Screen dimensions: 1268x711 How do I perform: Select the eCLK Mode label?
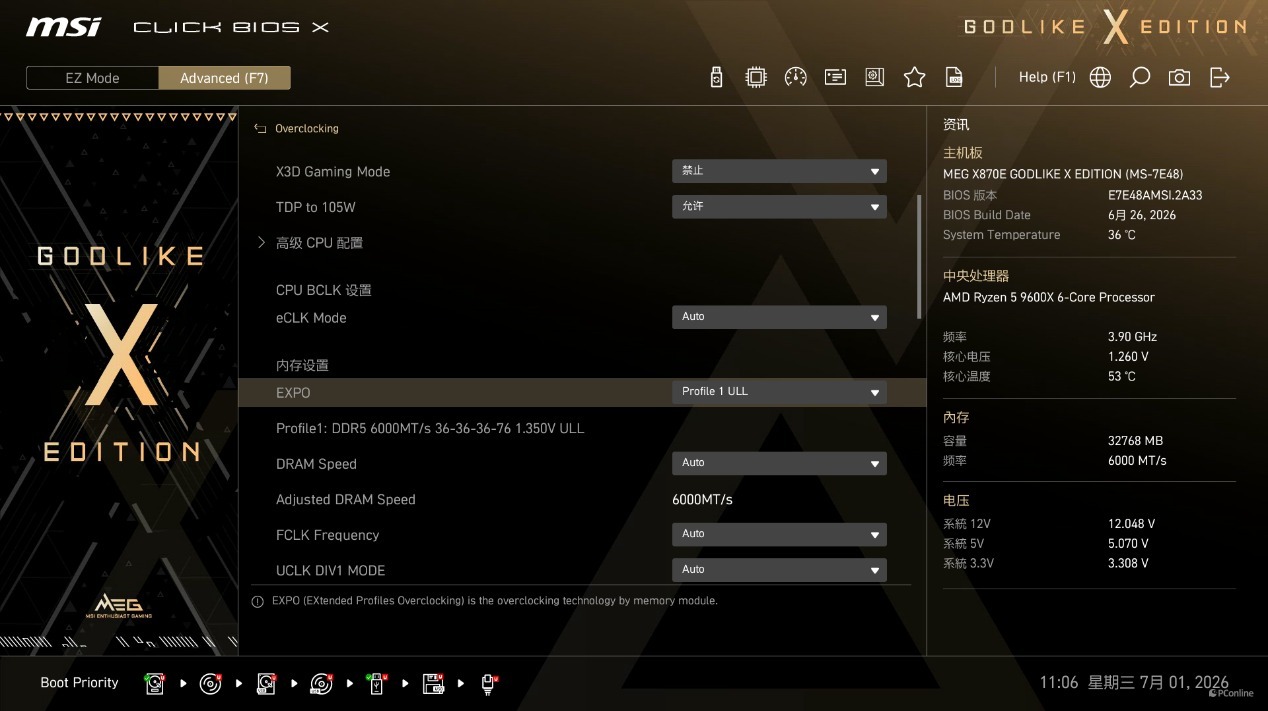[311, 318]
